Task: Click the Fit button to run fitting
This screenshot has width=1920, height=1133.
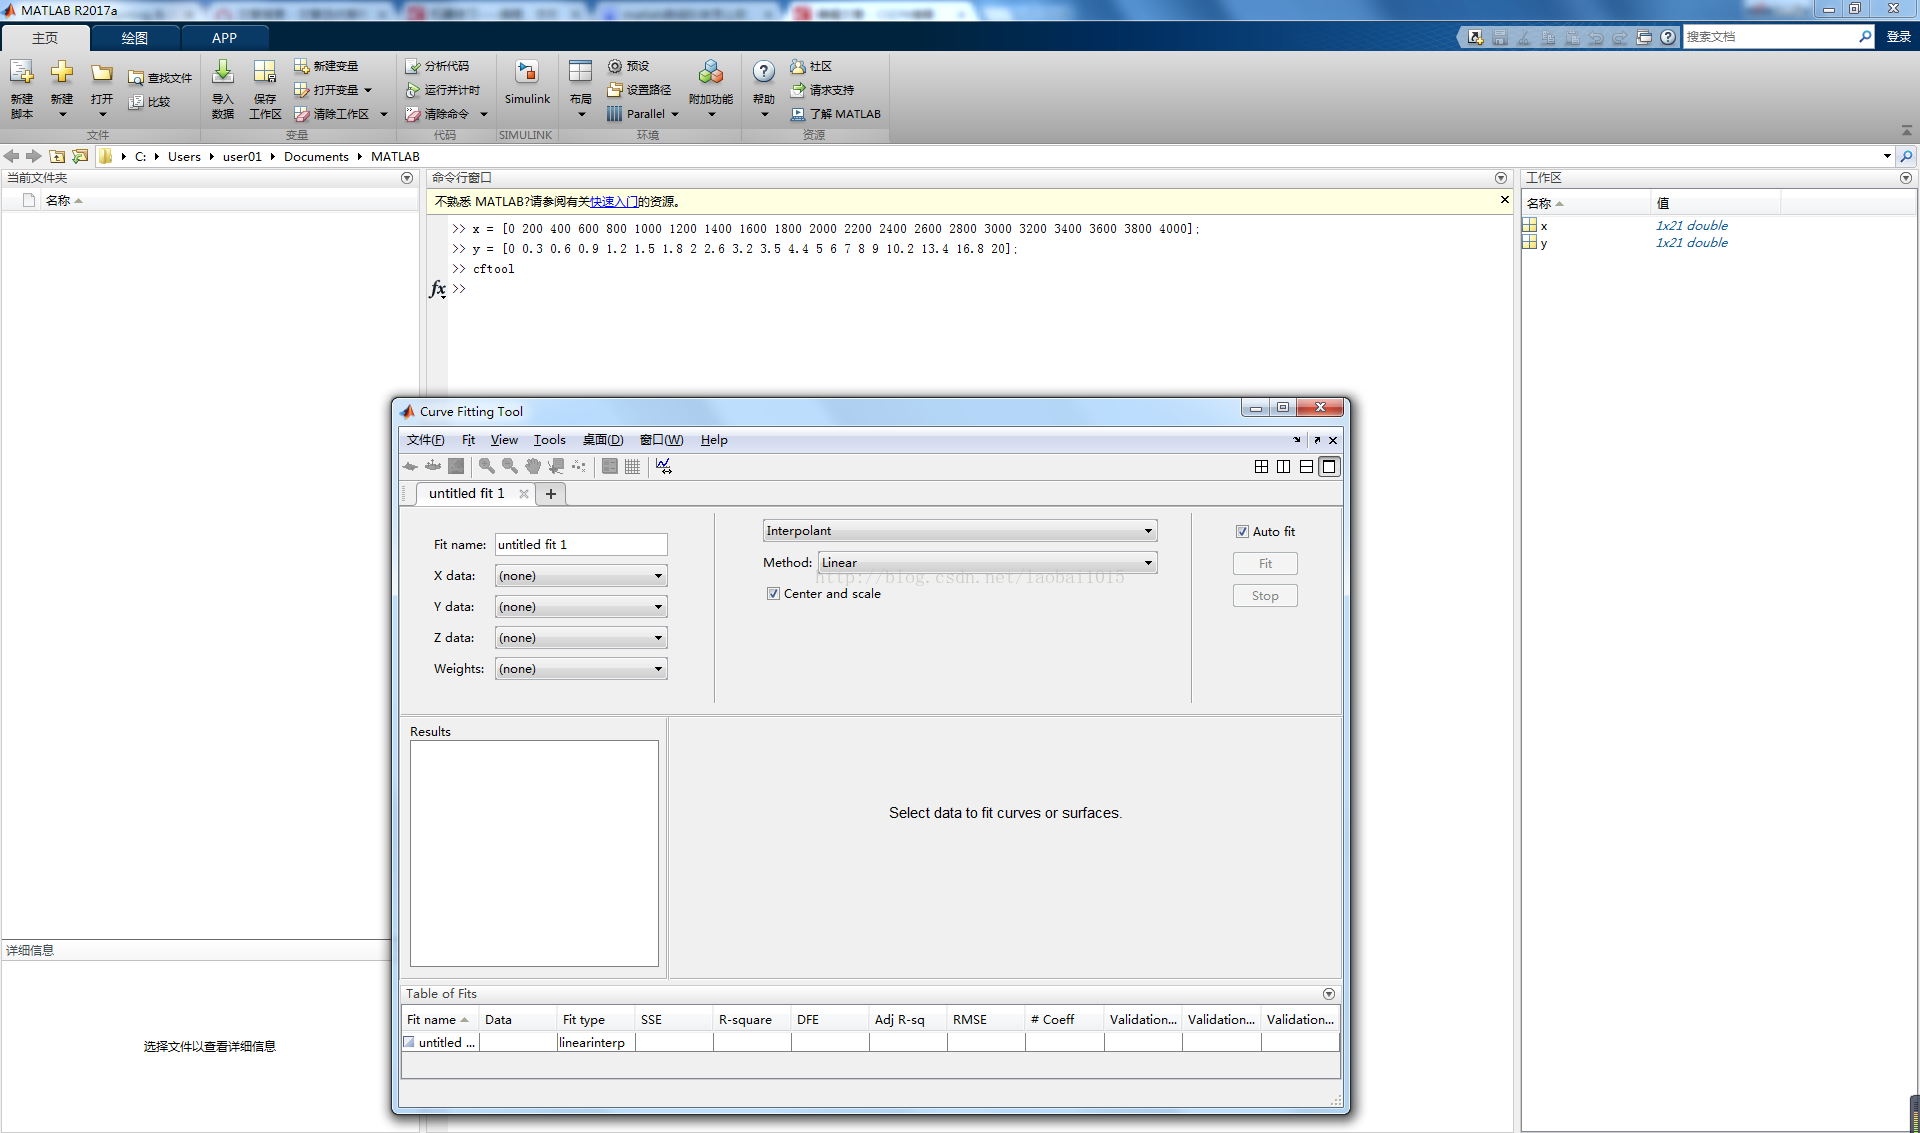Action: pyautogui.click(x=1265, y=564)
